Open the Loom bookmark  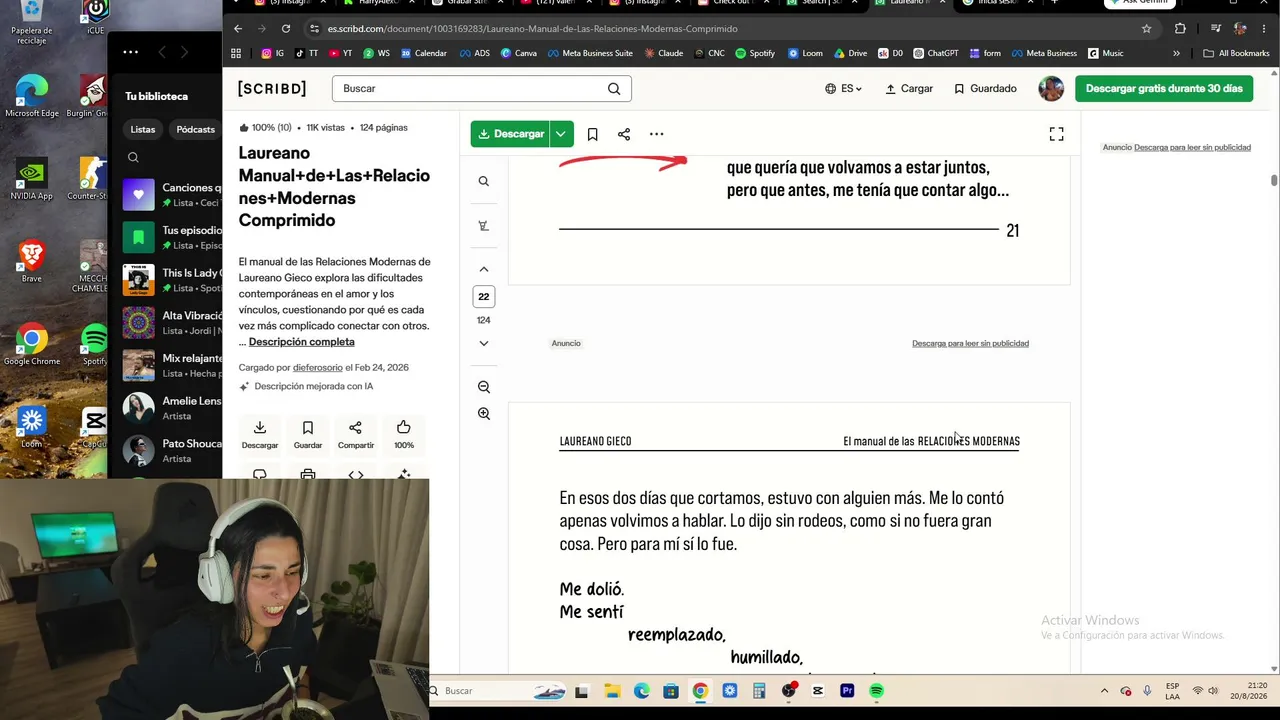(805, 53)
